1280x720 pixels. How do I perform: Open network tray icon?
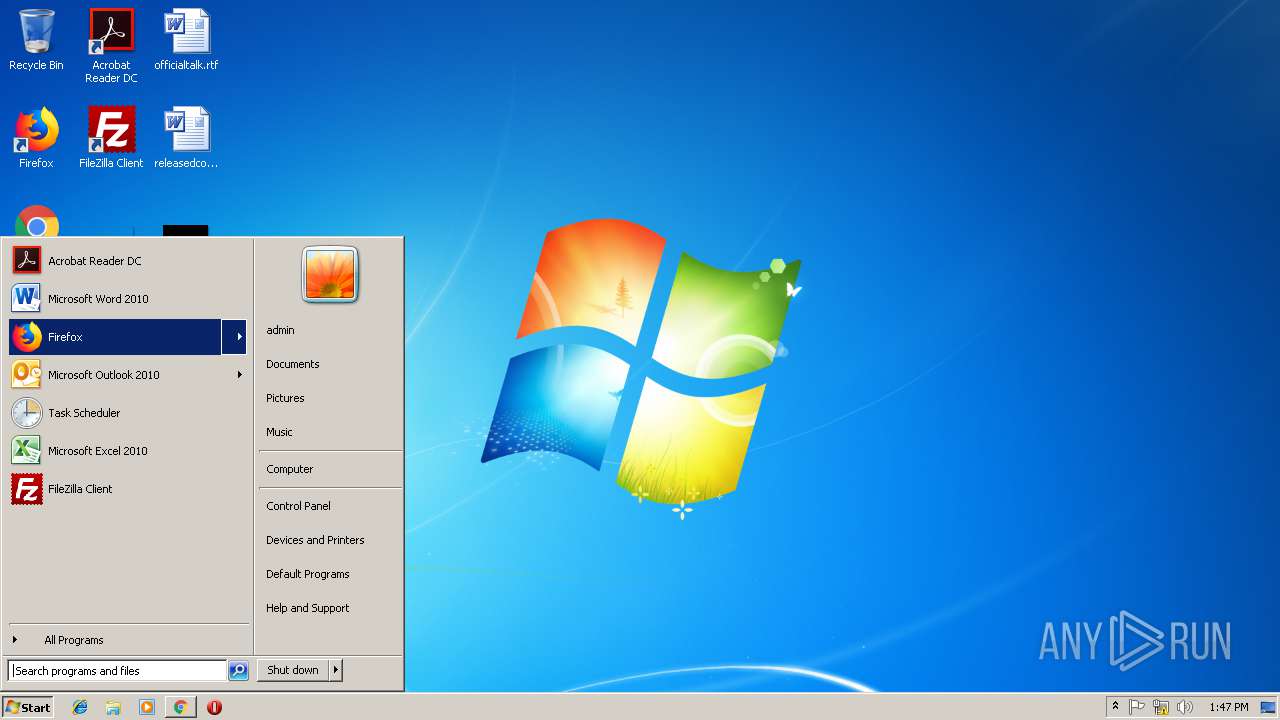(1161, 707)
